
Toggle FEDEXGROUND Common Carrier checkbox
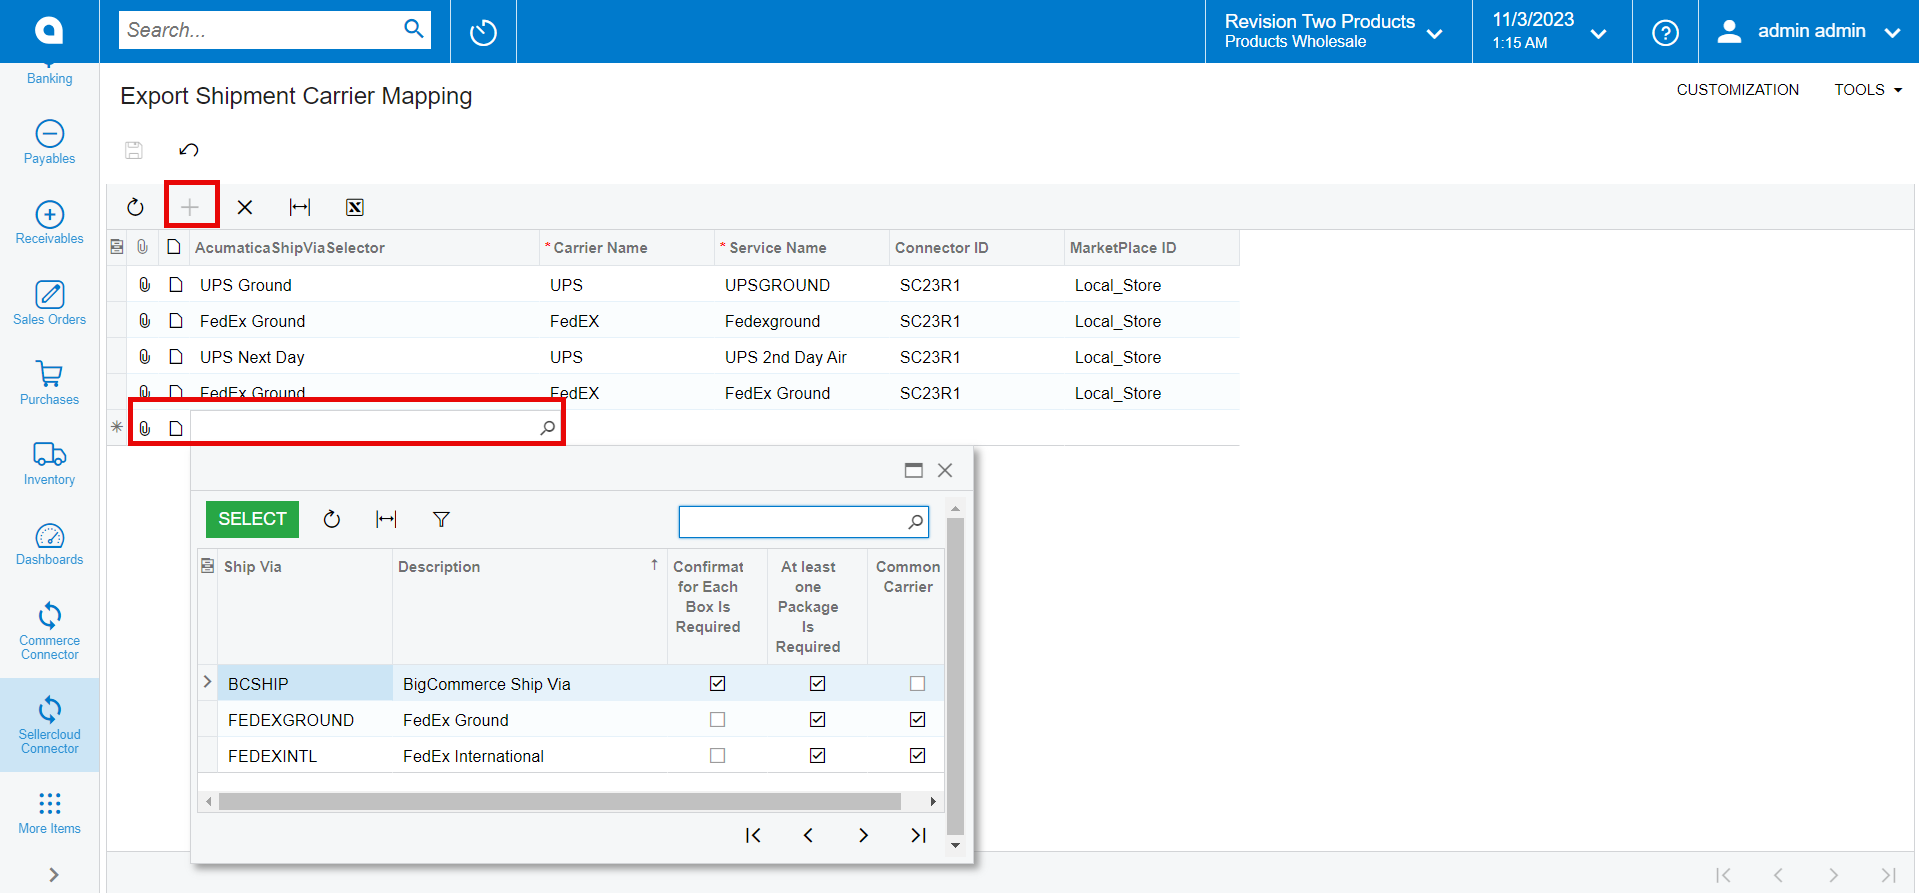[x=917, y=720]
